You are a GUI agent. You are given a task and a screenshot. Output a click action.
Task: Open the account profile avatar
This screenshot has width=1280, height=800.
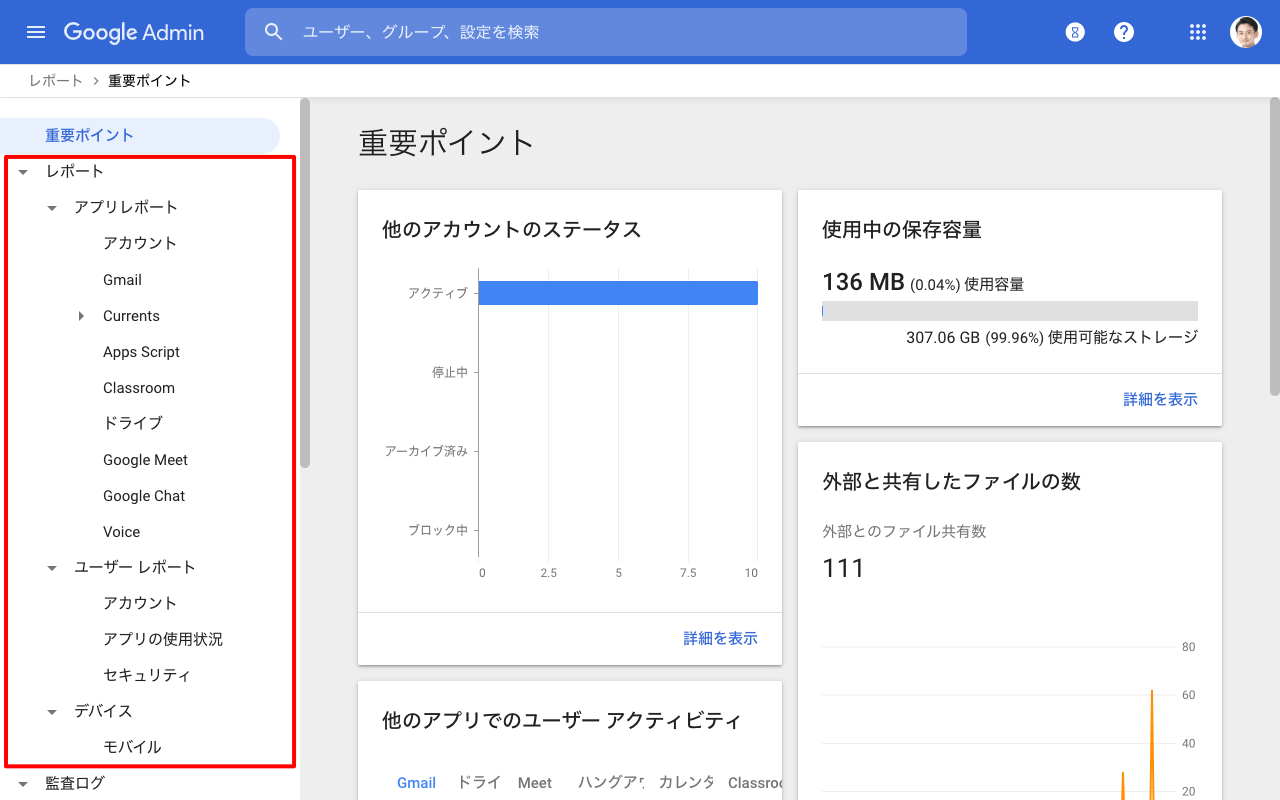pos(1246,32)
